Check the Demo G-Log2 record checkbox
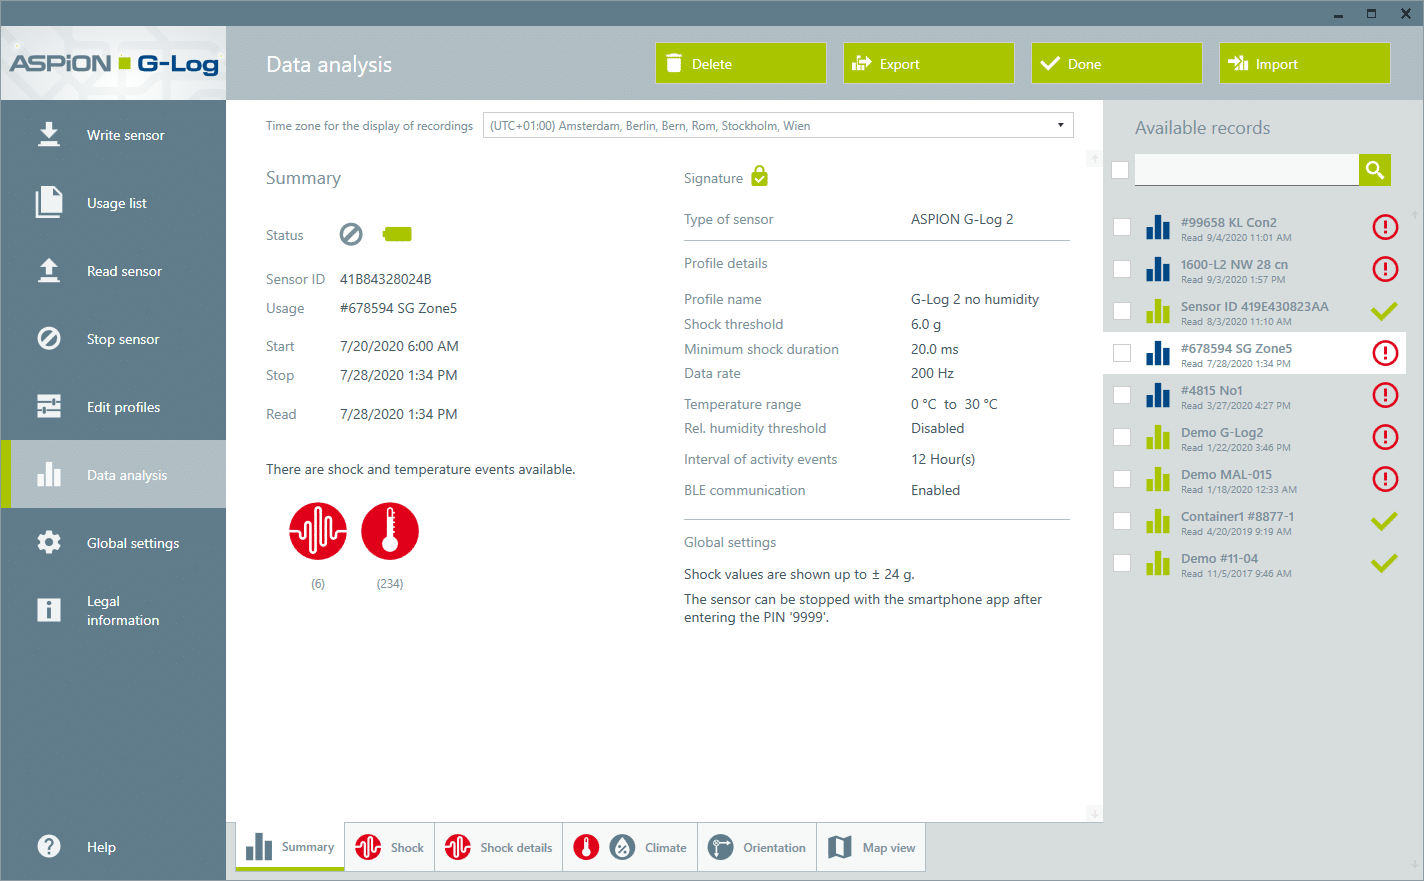 [x=1122, y=437]
